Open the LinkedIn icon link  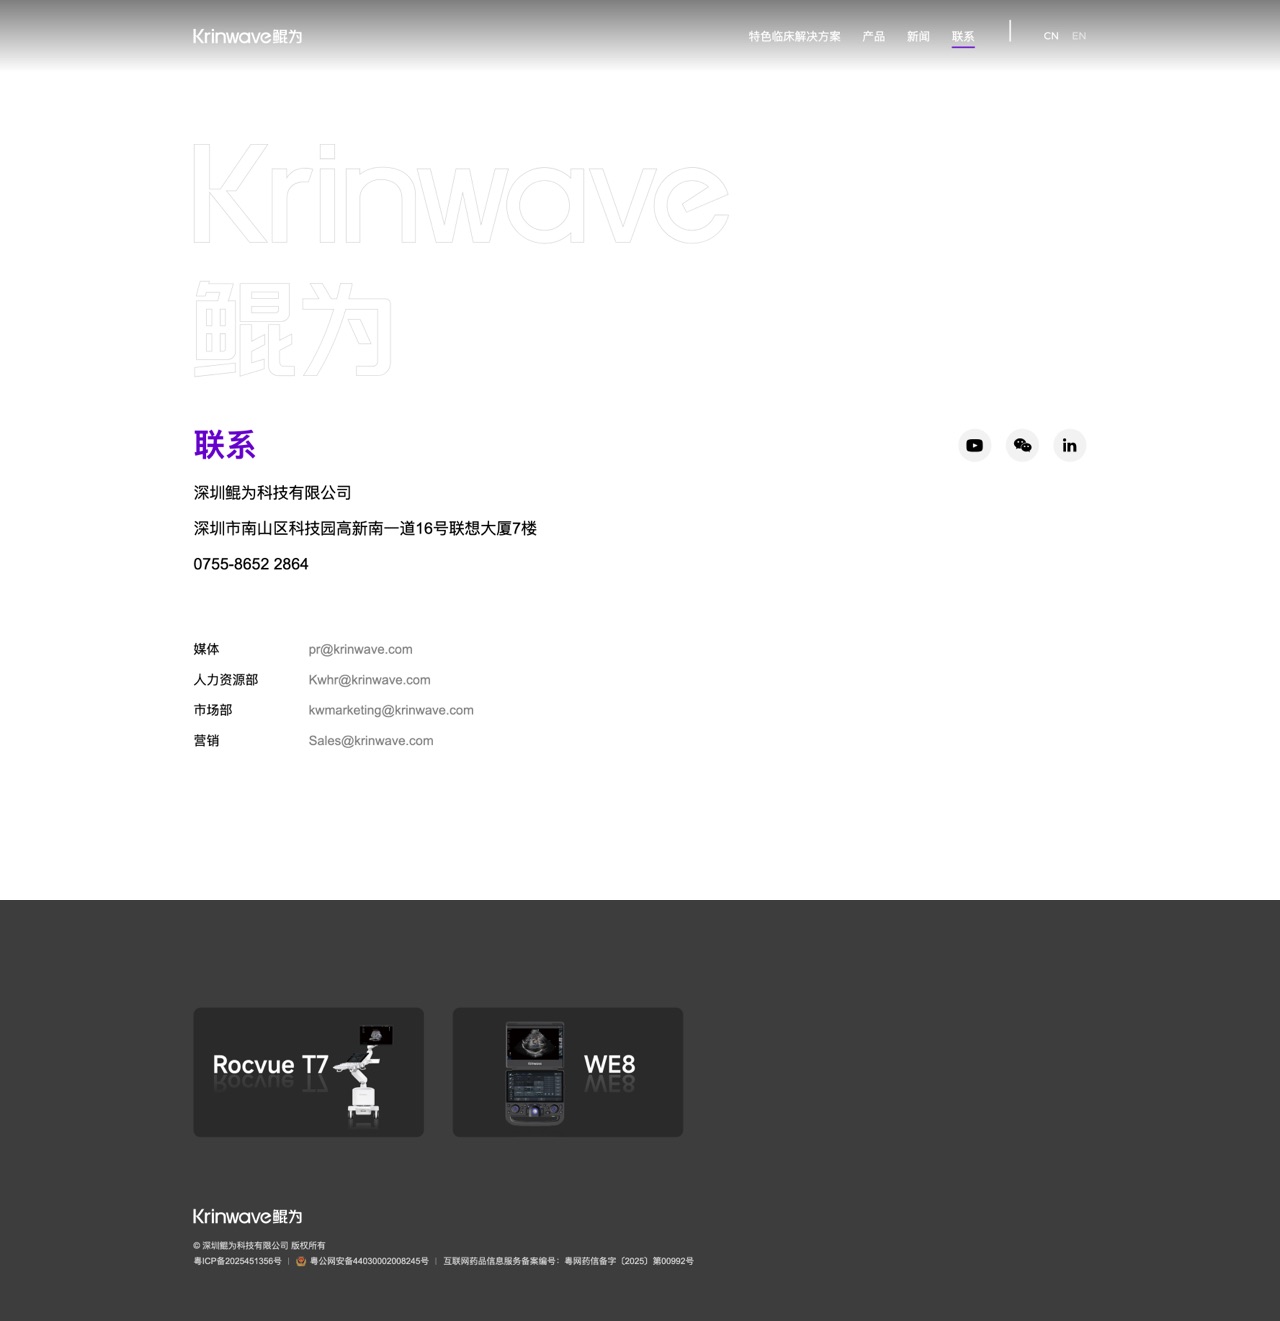pyautogui.click(x=1069, y=445)
